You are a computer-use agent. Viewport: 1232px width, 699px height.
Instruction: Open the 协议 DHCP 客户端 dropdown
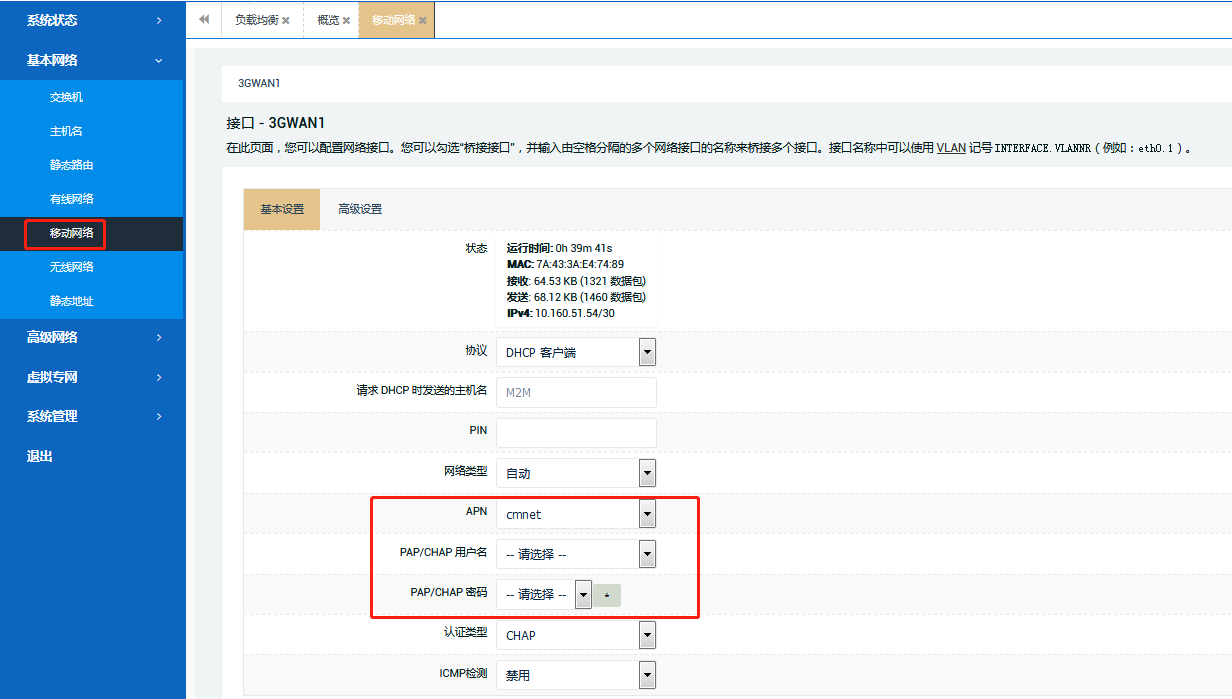click(x=647, y=352)
